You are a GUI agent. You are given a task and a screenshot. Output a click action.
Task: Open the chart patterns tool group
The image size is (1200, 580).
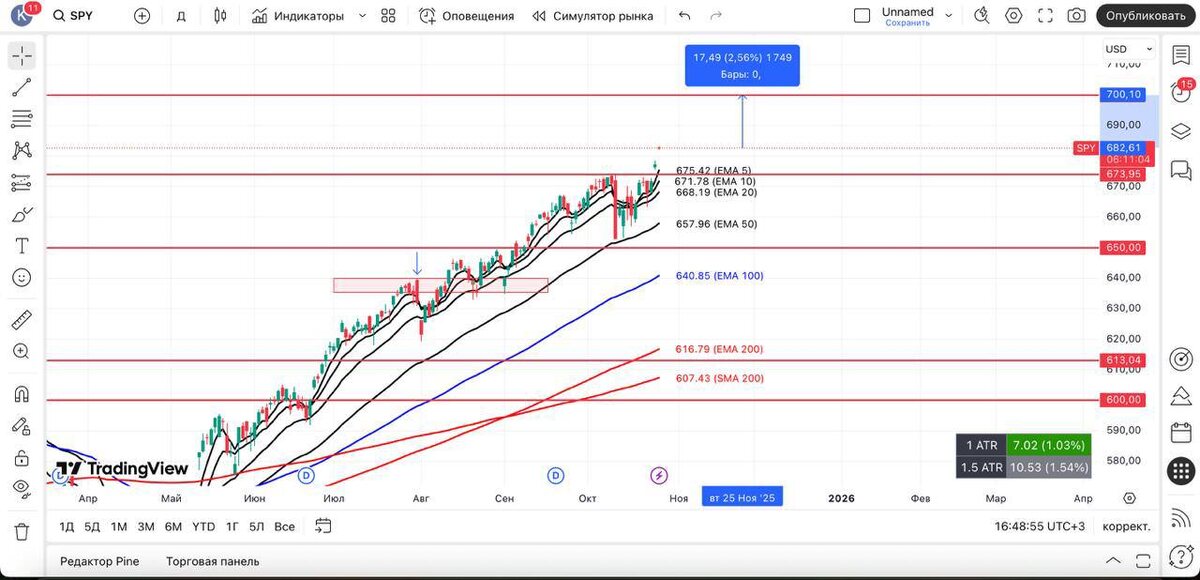pyautogui.click(x=22, y=151)
